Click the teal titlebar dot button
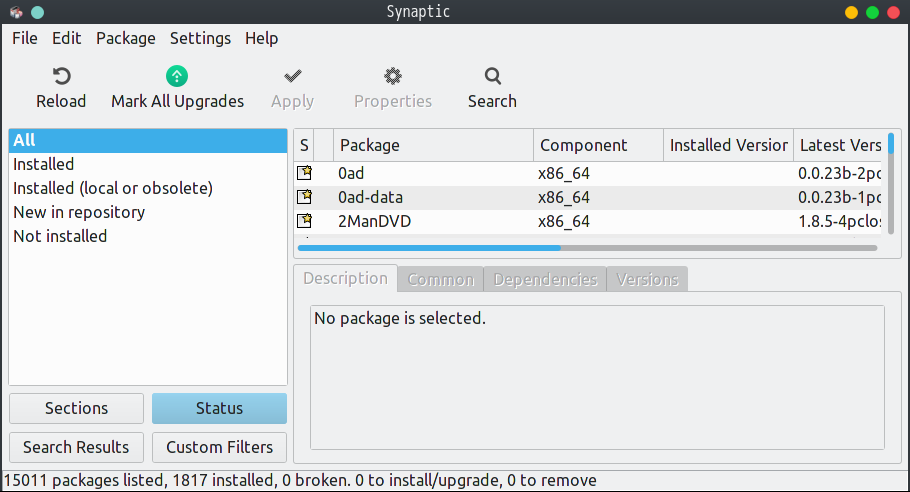910x492 pixels. [37, 12]
